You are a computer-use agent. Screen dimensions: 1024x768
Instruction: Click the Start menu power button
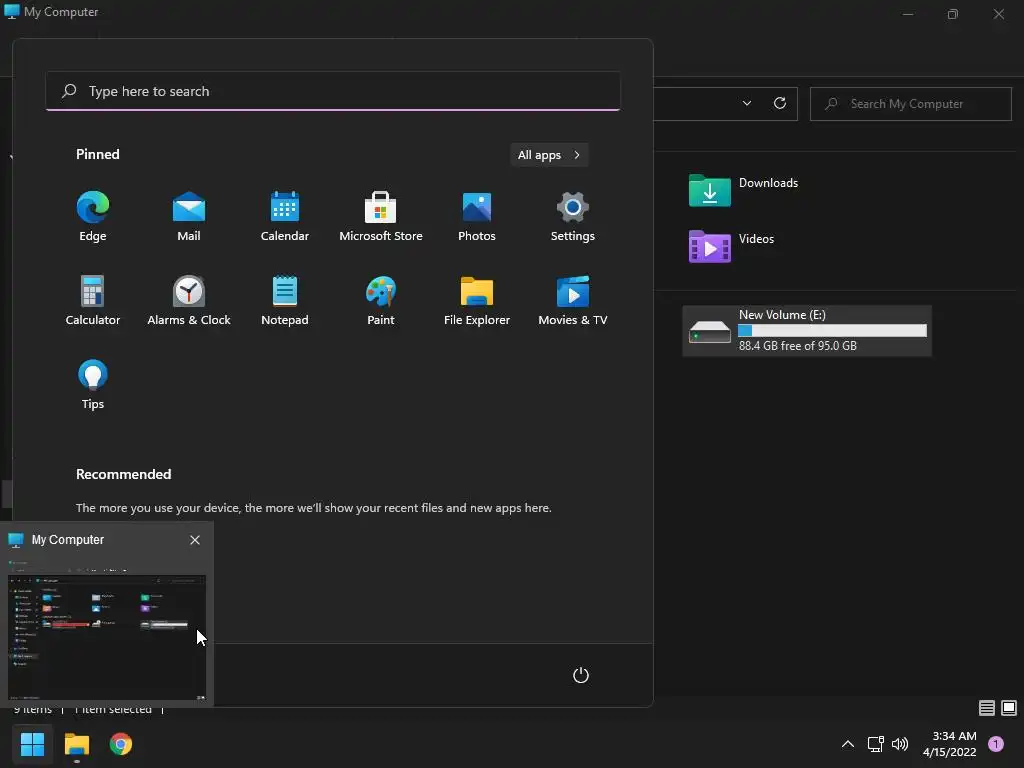point(581,675)
